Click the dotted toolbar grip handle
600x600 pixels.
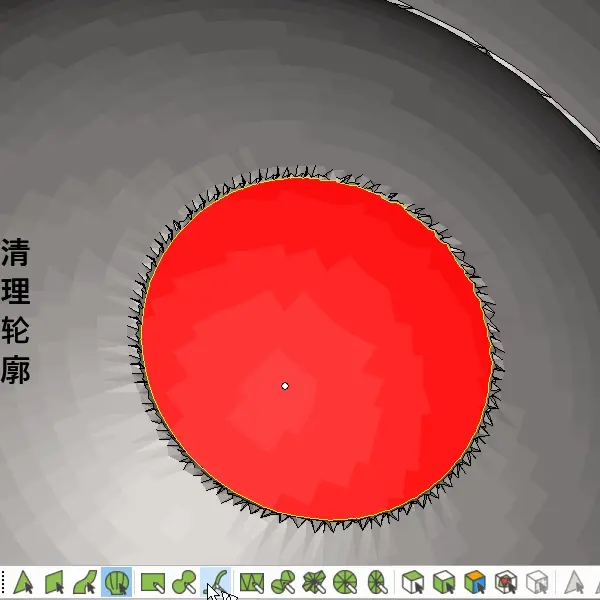tap(3, 582)
